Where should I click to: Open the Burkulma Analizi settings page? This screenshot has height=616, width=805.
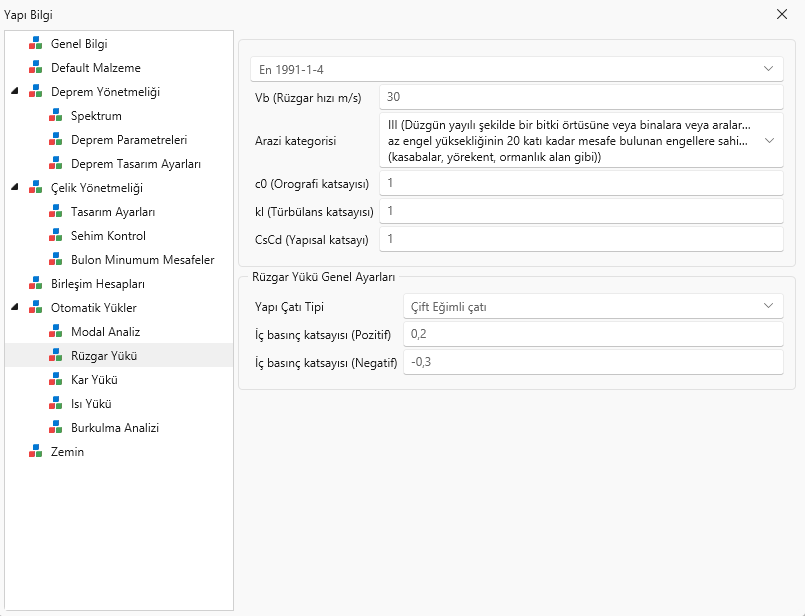pos(114,428)
